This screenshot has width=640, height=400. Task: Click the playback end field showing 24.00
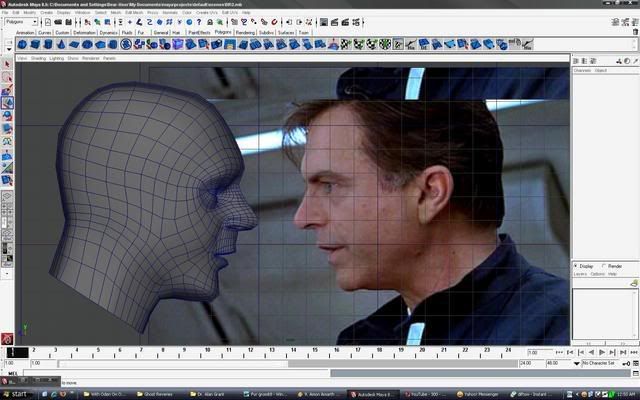[529, 363]
